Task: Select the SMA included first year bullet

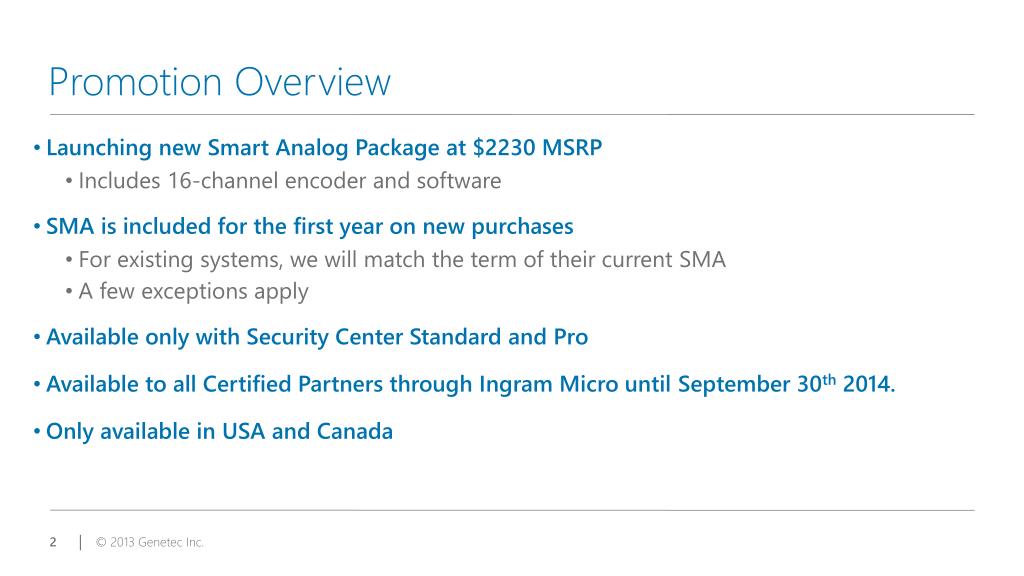Action: tap(310, 227)
